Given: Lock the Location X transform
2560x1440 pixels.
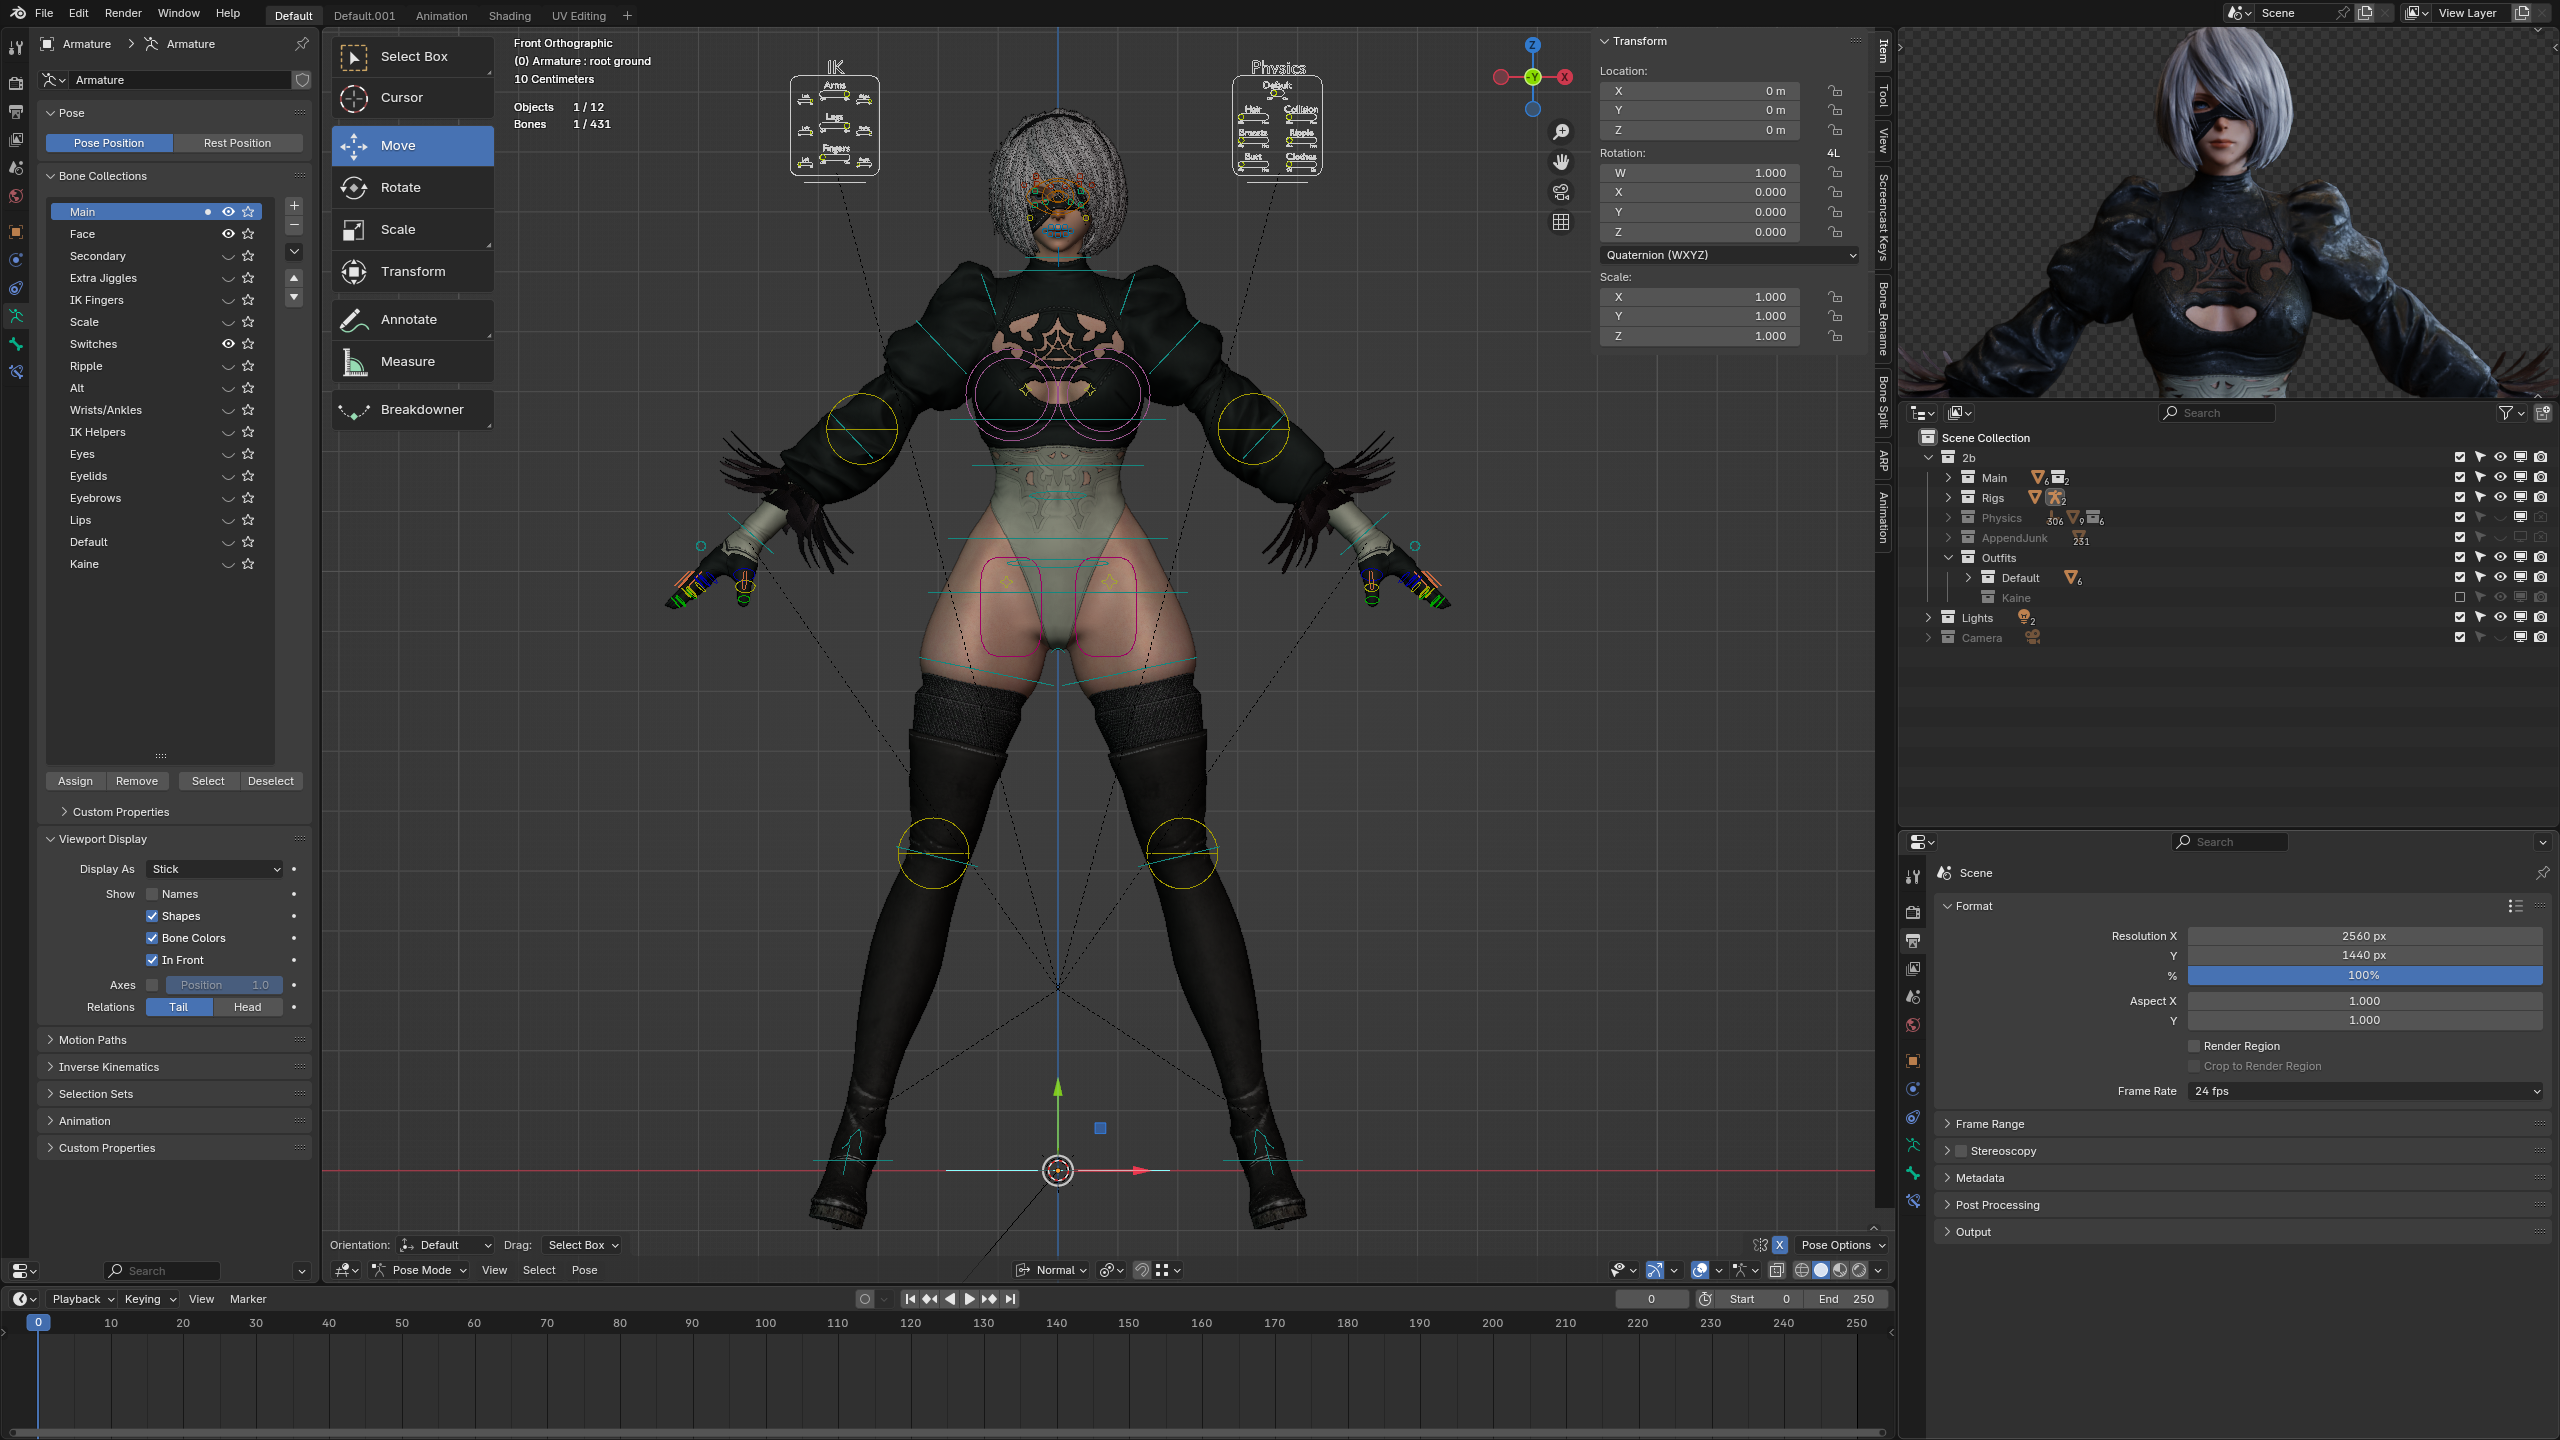Looking at the screenshot, I should coord(1835,91).
